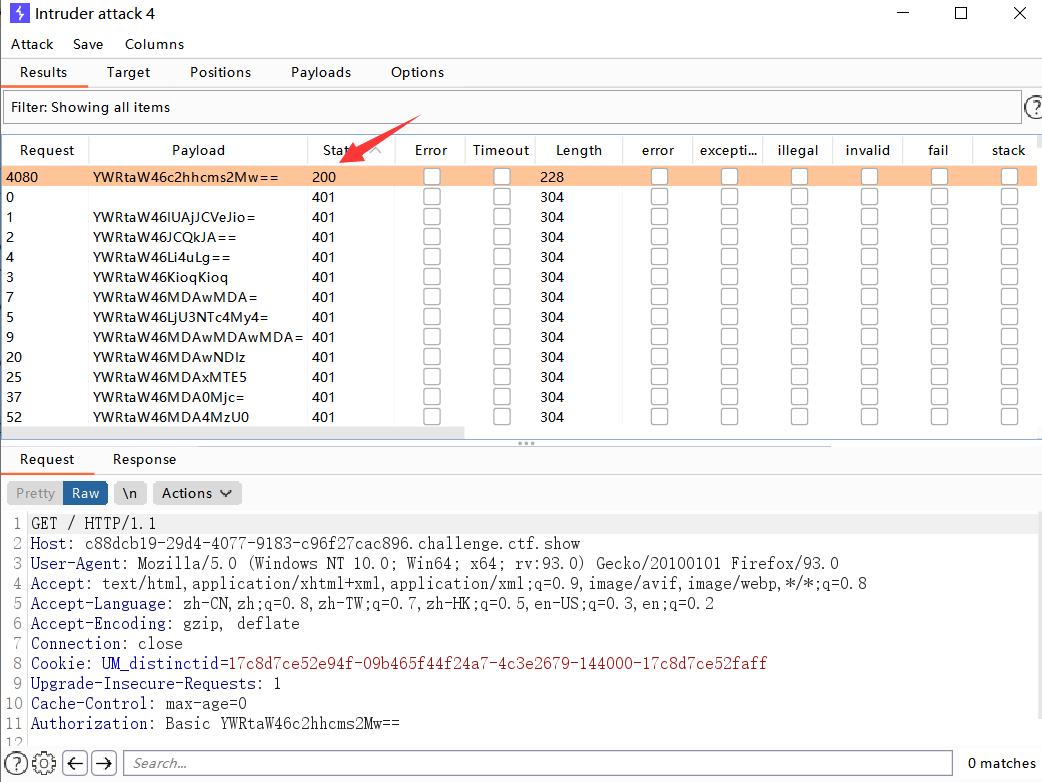This screenshot has height=782, width=1042.
Task: Open the Save menu
Action: 88,44
